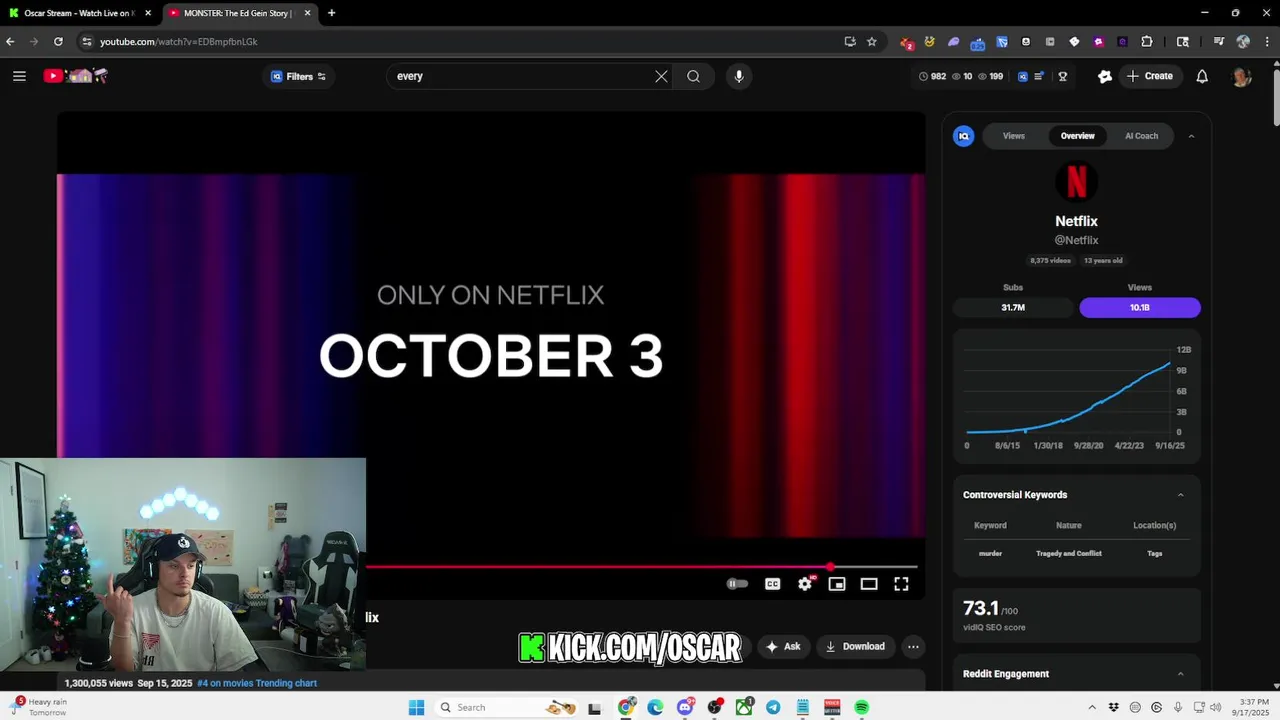Click the red video progress bar scrubber
1280x720 pixels.
pos(830,567)
